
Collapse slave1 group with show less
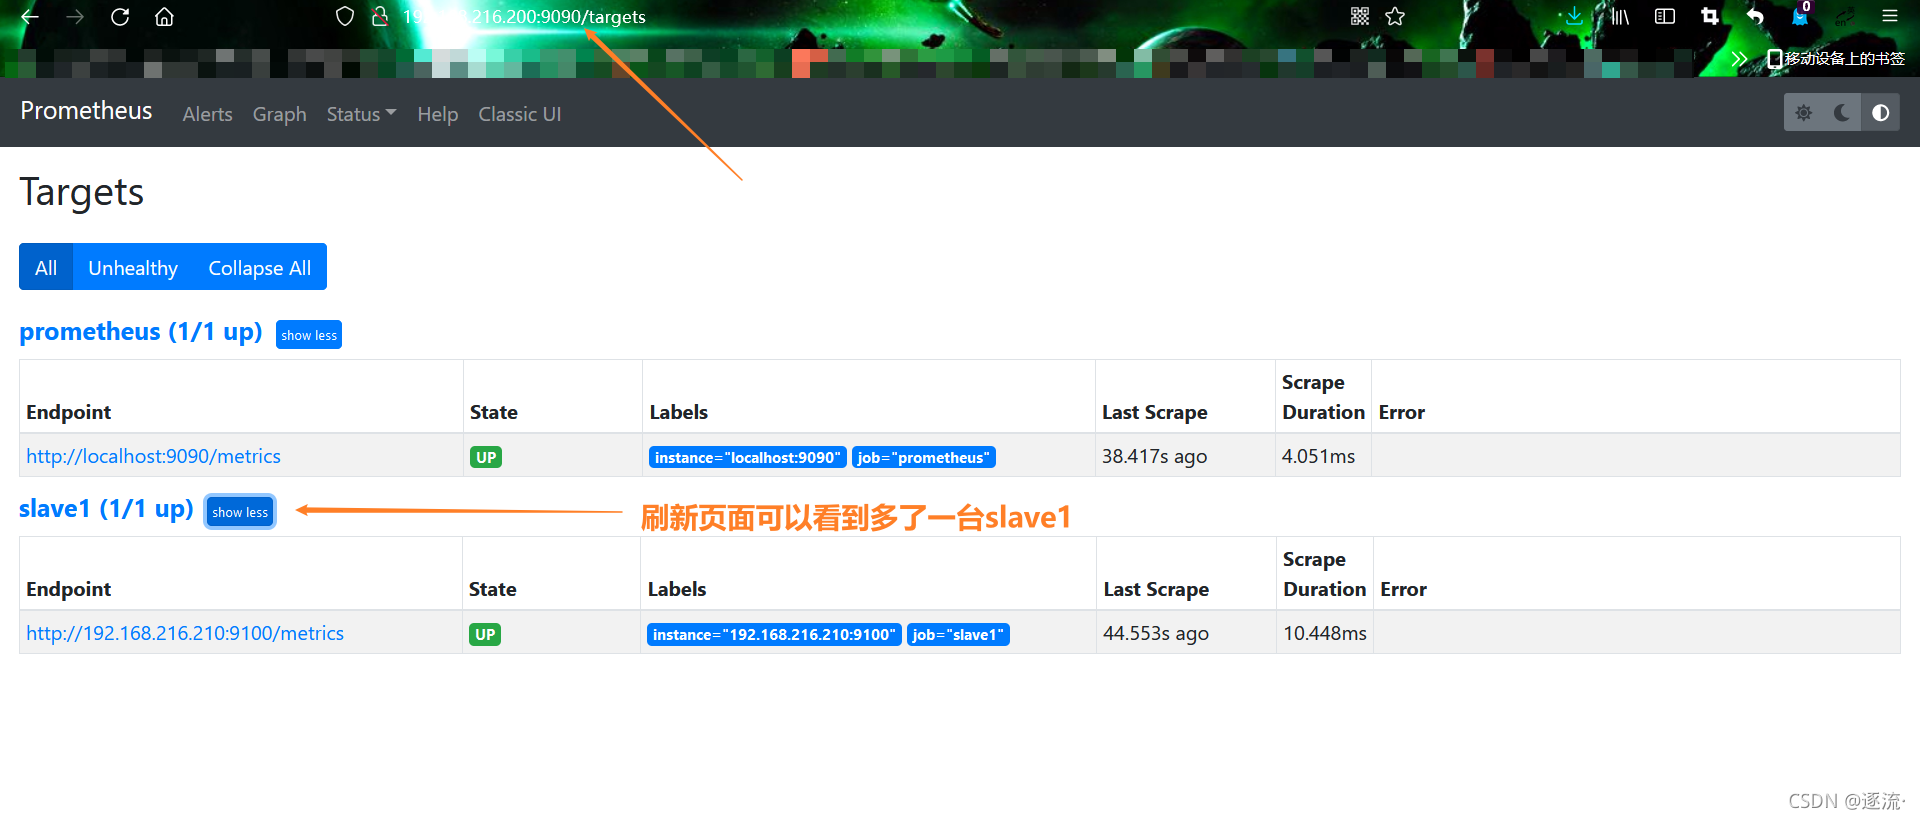click(x=240, y=512)
